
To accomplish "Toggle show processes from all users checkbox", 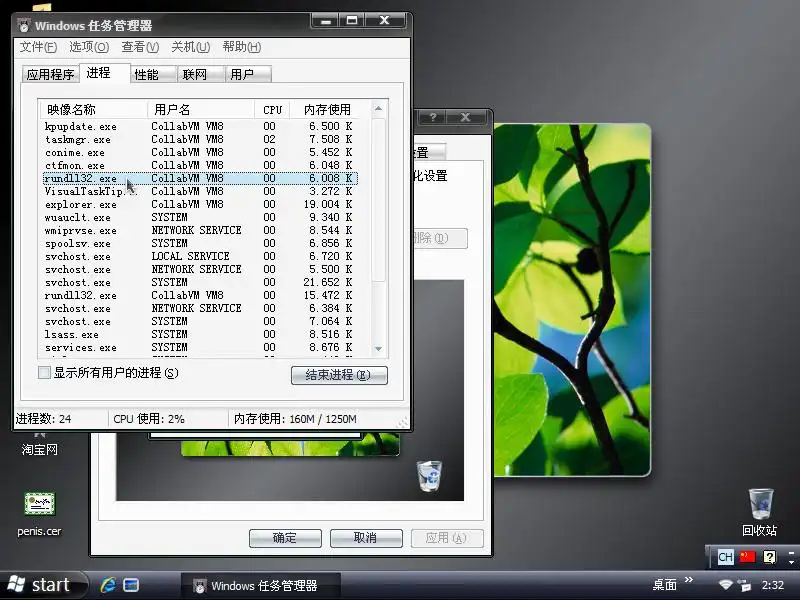I will click(x=44, y=372).
